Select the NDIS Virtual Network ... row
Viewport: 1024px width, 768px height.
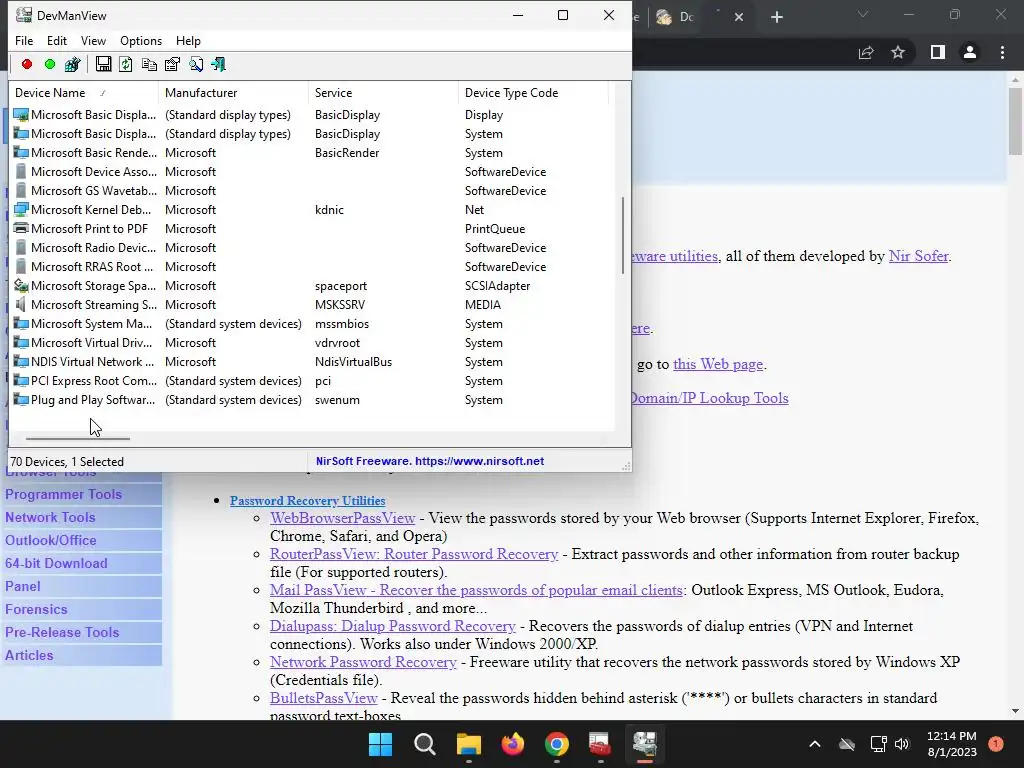[x=312, y=362]
